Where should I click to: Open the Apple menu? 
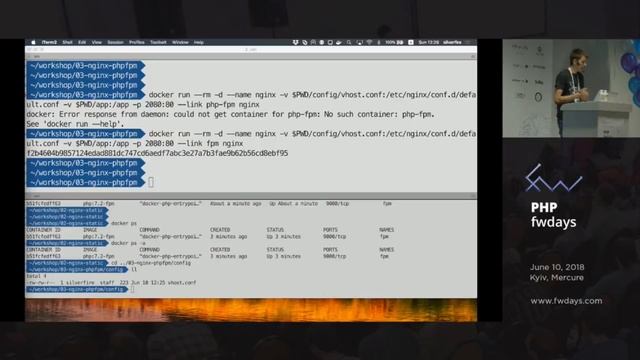pyautogui.click(x=33, y=42)
